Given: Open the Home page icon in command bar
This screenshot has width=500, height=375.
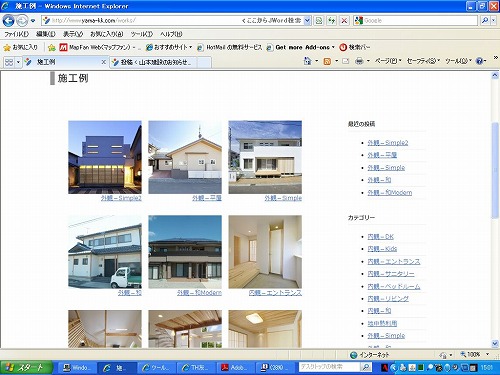Looking at the screenshot, I should point(307,61).
